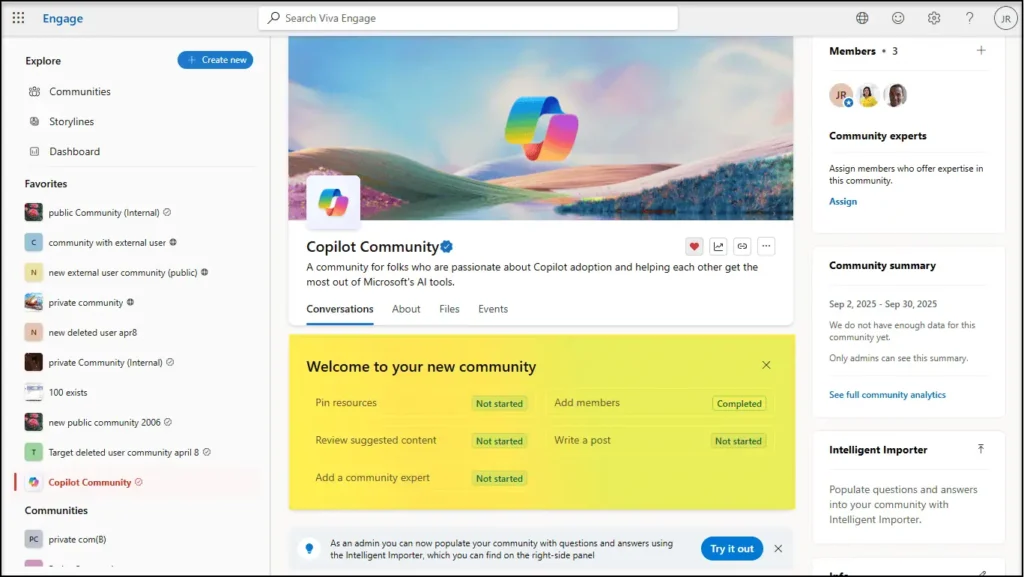Open community analytics via the chart icon
Screen dimensions: 1024x577
click(718, 246)
